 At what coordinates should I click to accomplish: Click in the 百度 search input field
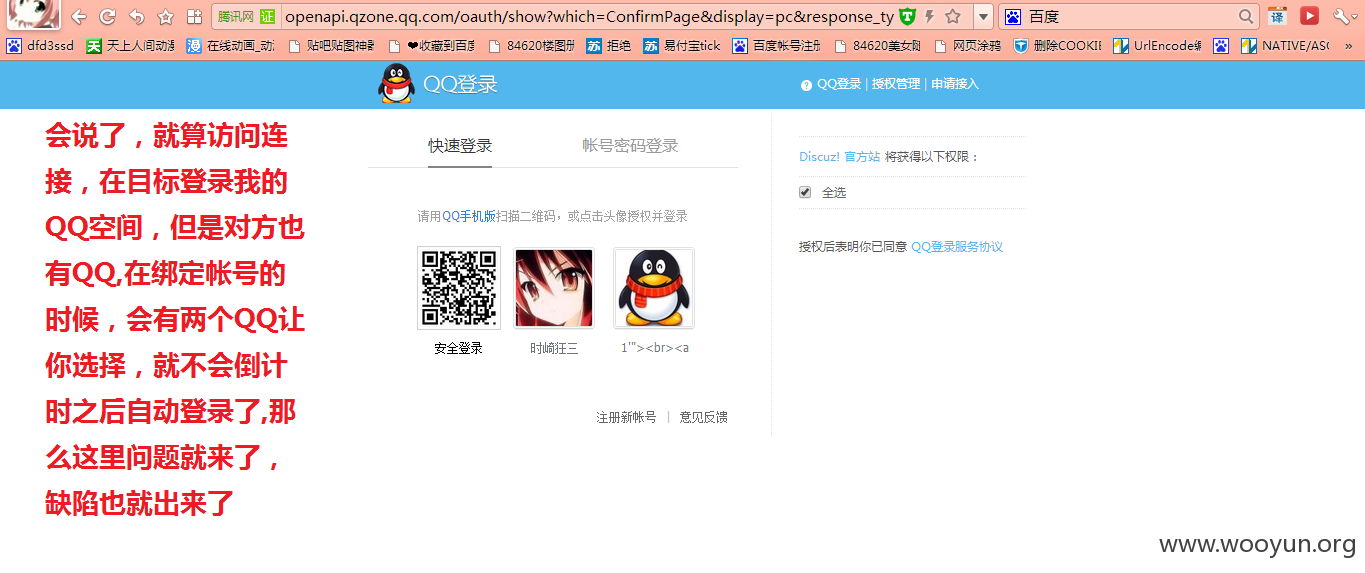1131,17
